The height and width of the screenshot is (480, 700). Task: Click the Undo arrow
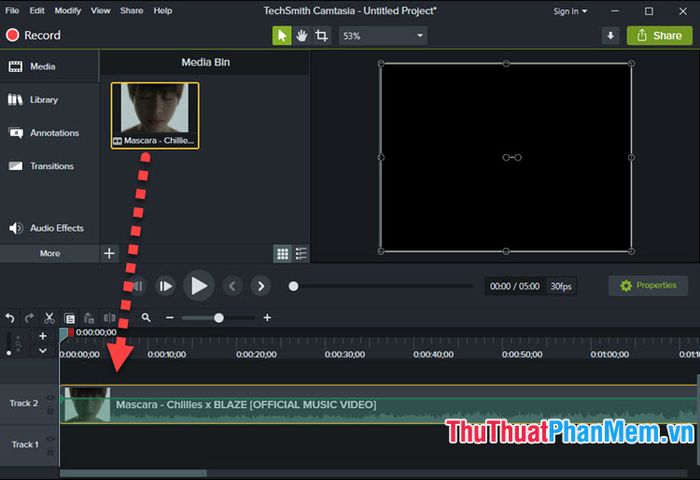[x=10, y=318]
